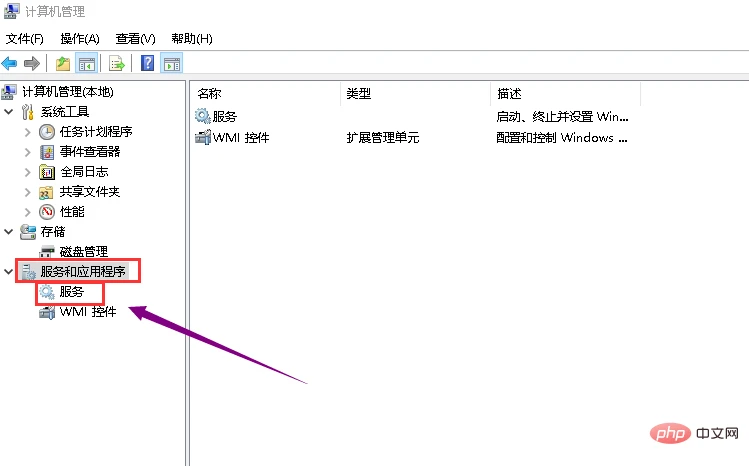Open the 操作(A) menu
Screen dimensions: 749x466
click(x=80, y=39)
